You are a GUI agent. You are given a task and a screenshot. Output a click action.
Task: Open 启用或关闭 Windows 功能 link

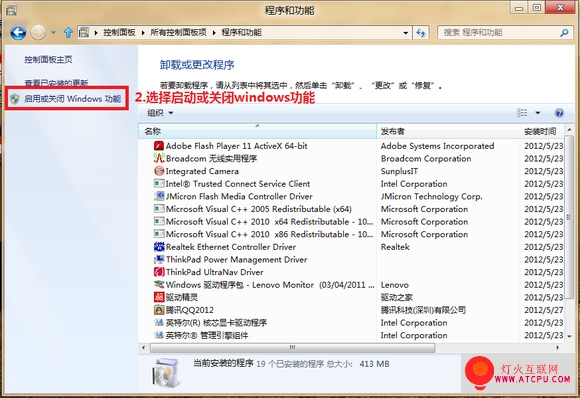coord(72,99)
